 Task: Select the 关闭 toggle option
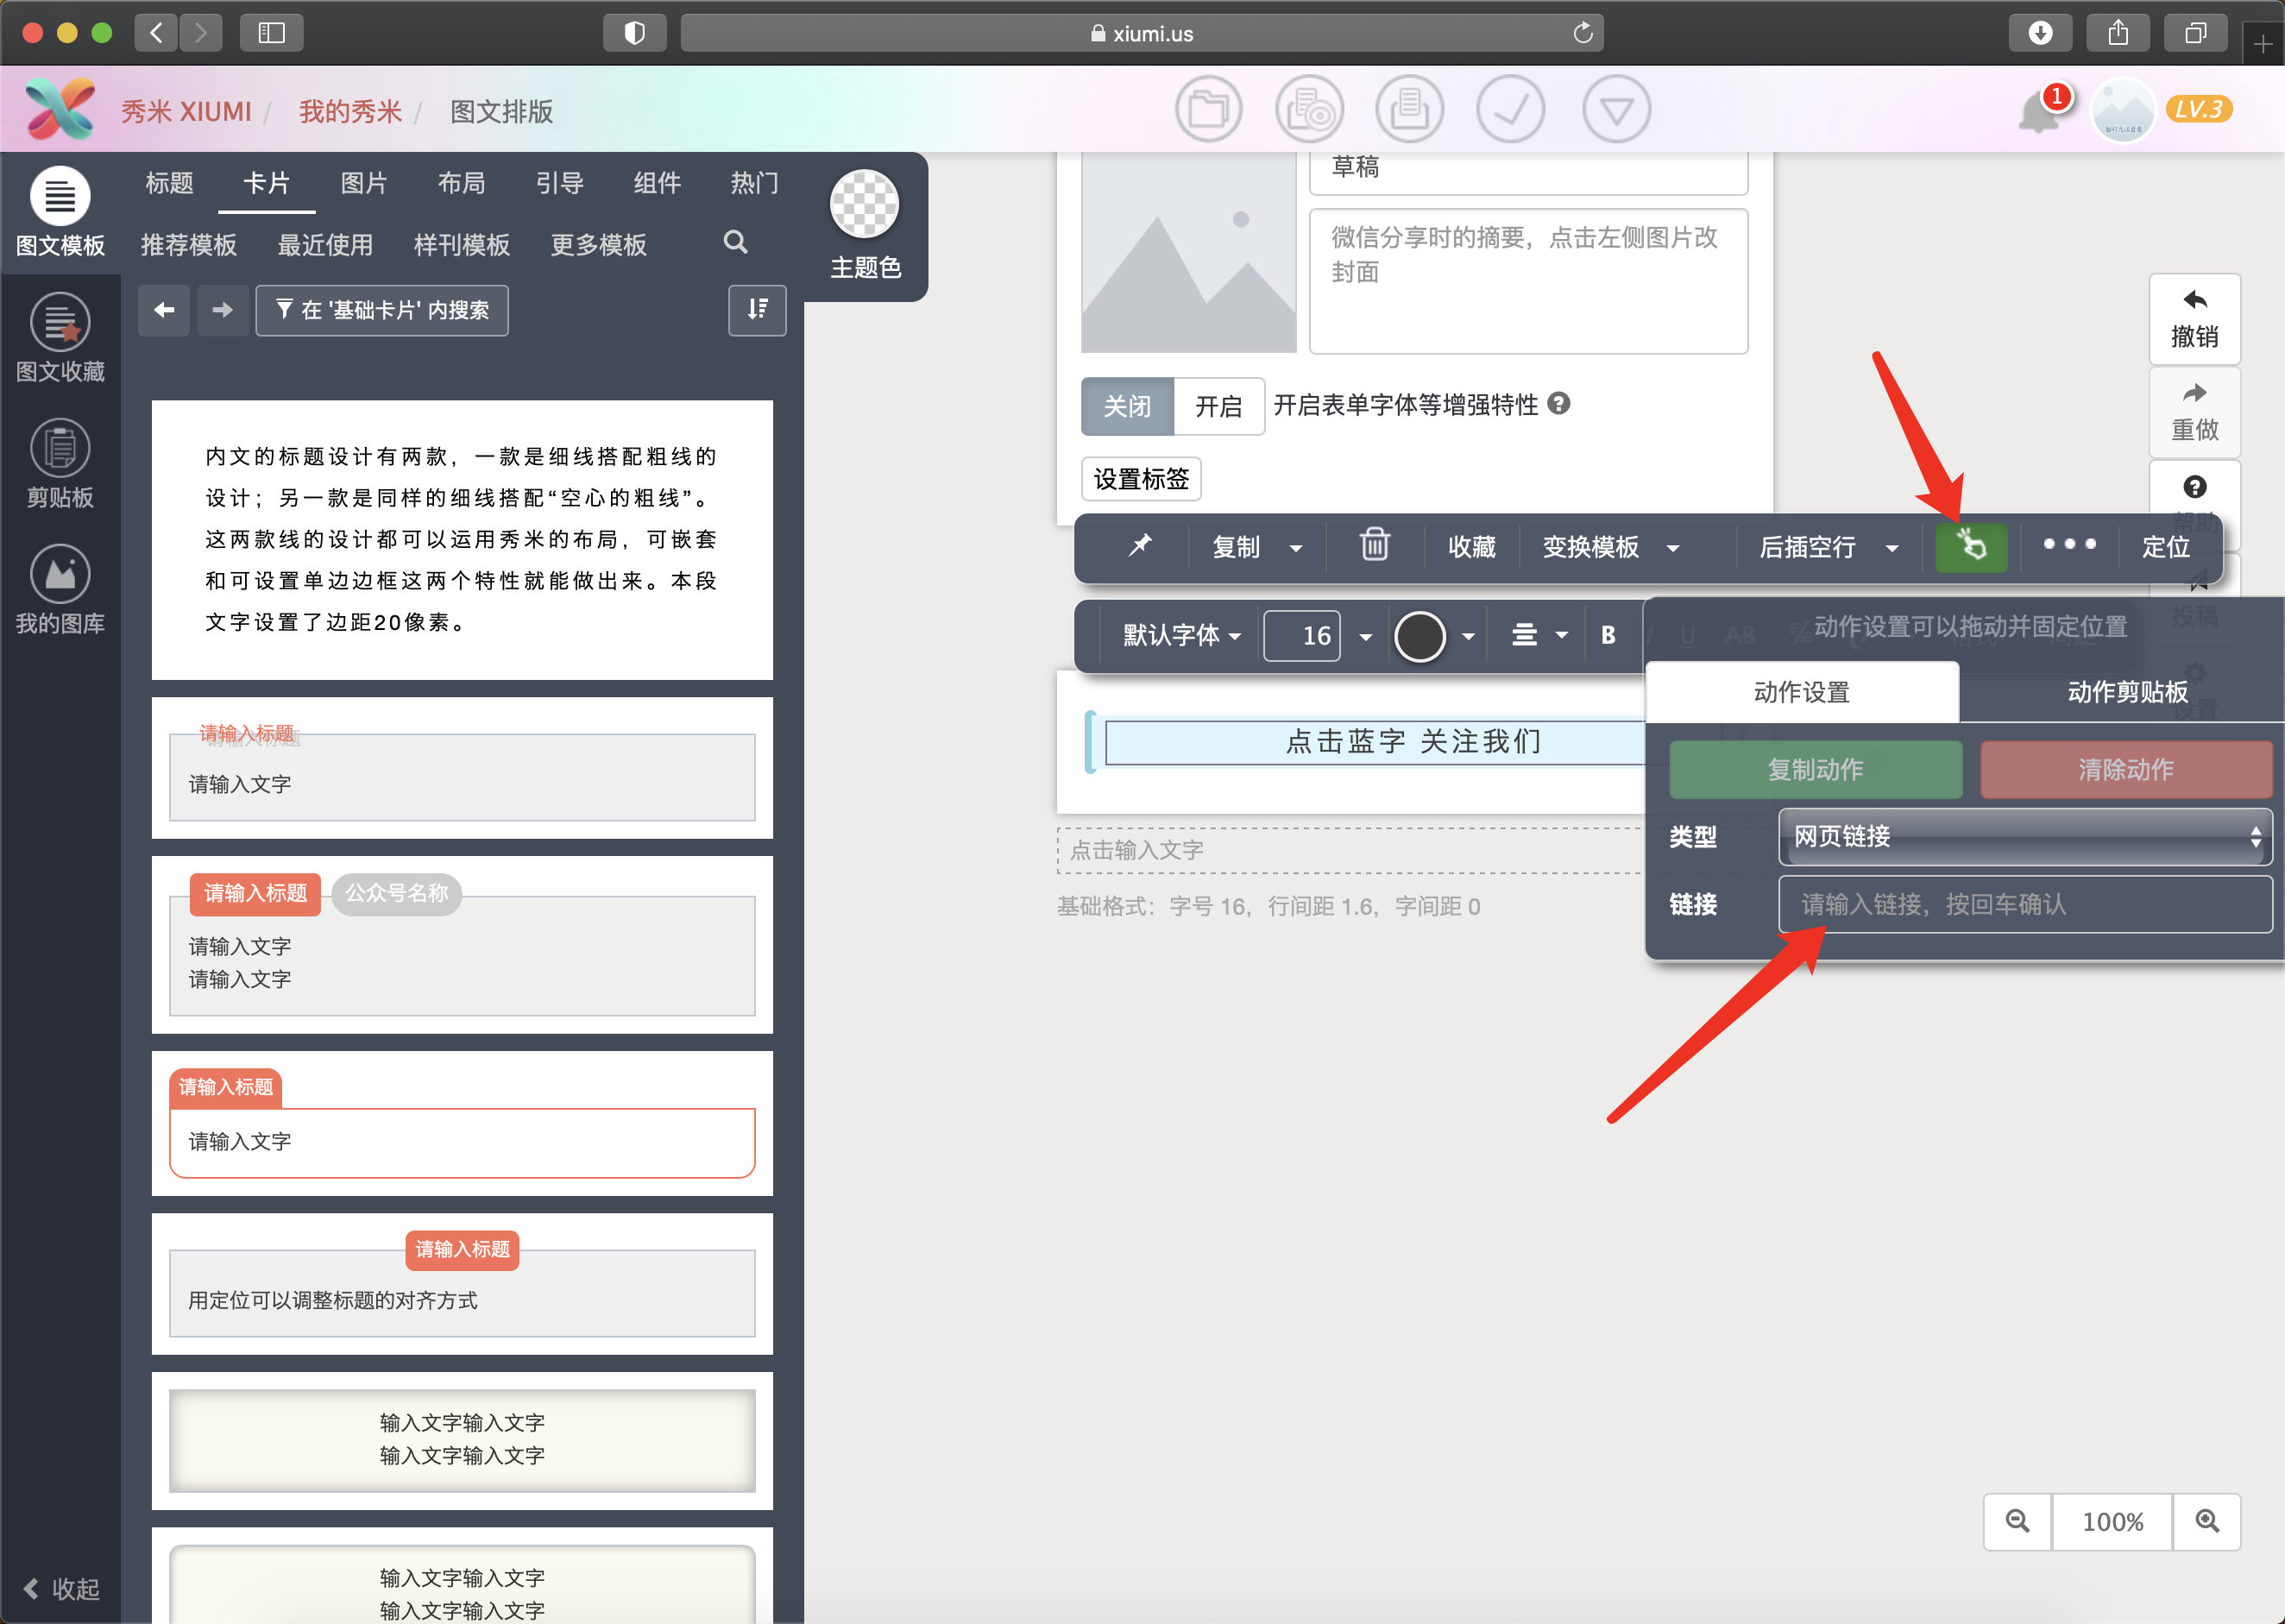pyautogui.click(x=1127, y=406)
